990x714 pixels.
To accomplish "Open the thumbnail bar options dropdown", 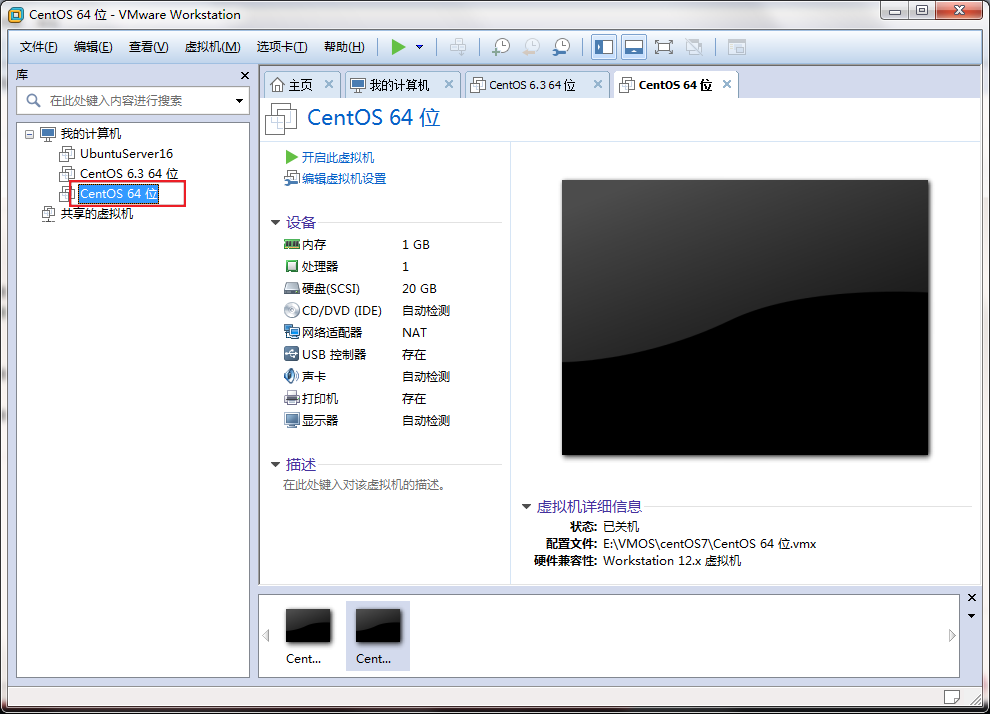I will (972, 616).
